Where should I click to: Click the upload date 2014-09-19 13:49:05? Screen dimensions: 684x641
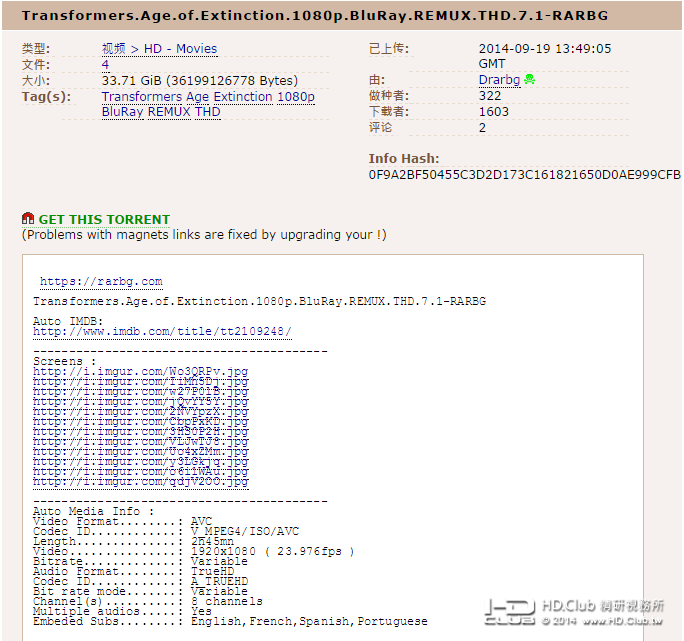545,48
